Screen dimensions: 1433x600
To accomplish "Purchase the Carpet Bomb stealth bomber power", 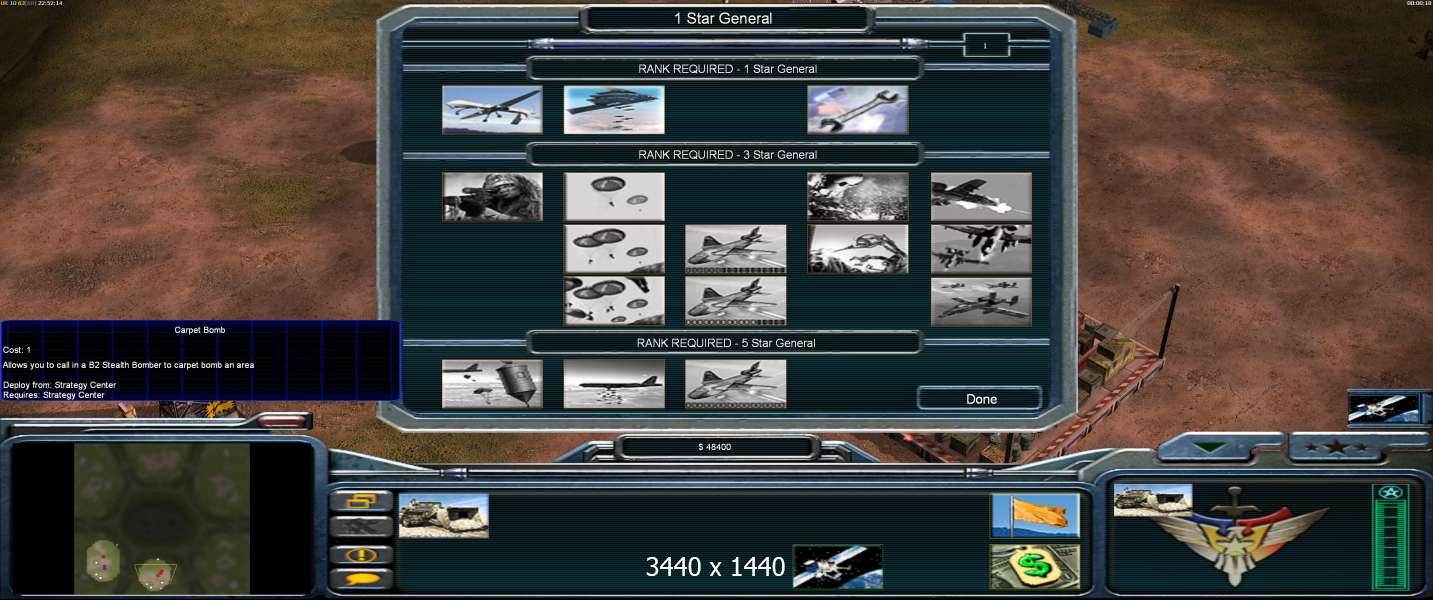I will (614, 110).
